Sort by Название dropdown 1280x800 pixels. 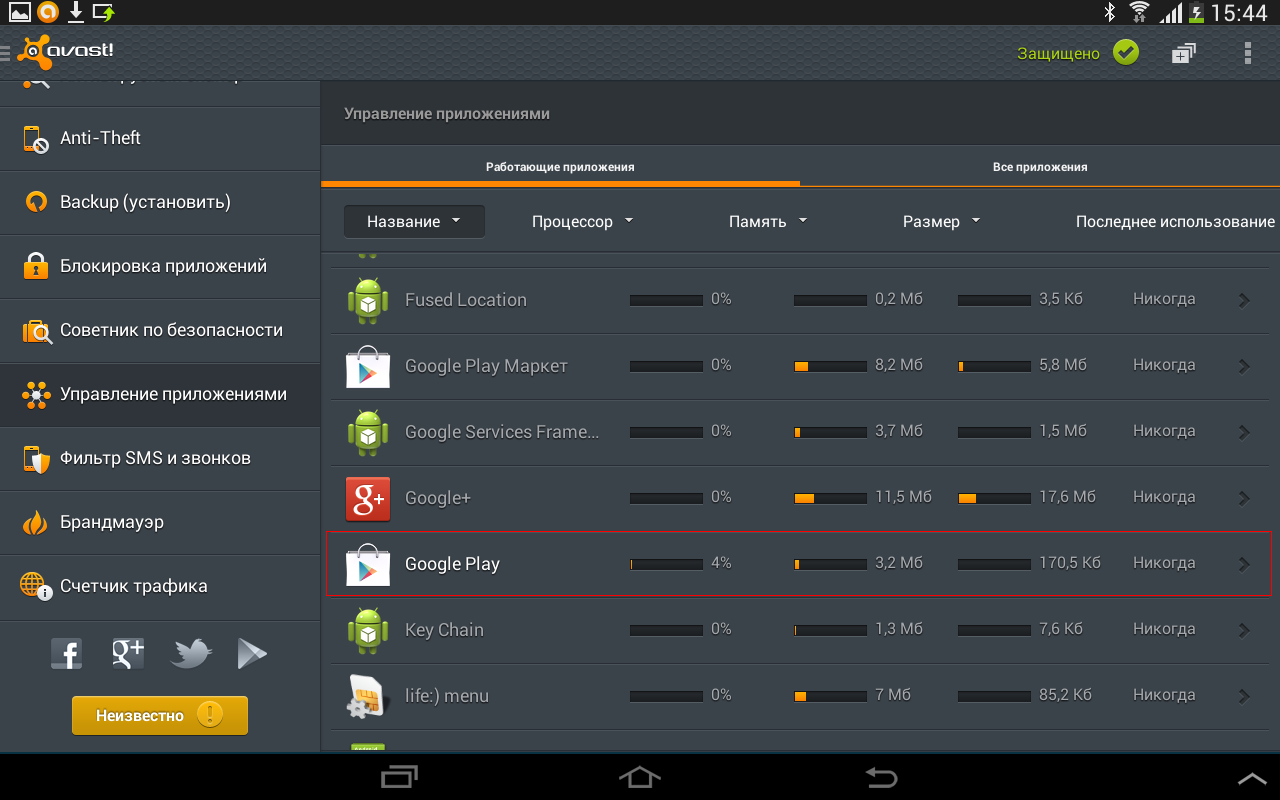(x=414, y=222)
